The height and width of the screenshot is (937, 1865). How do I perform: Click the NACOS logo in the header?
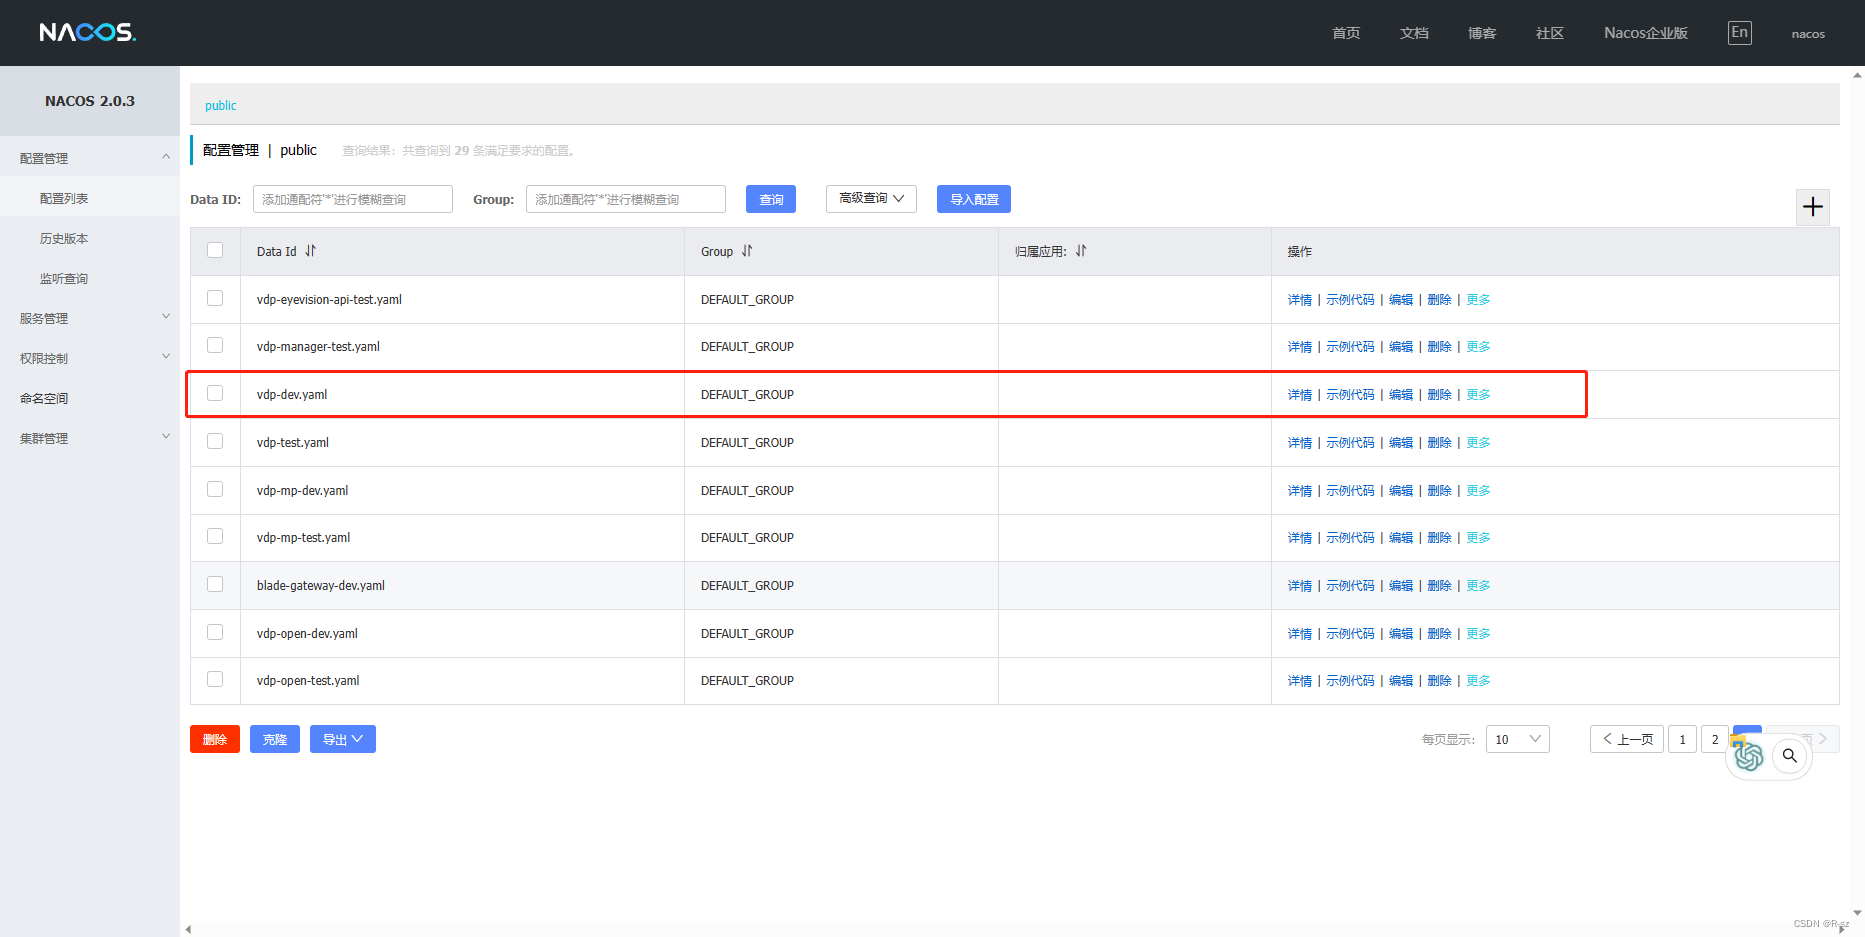(87, 32)
